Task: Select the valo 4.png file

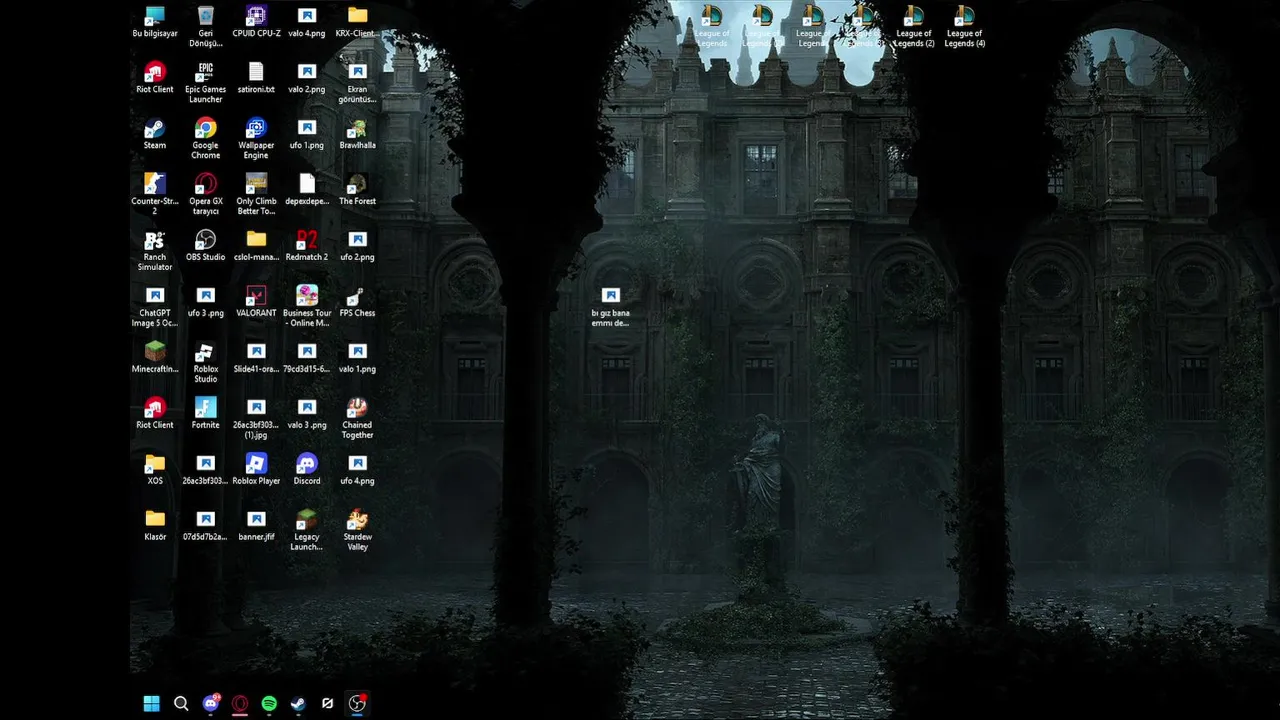Action: pos(307,22)
